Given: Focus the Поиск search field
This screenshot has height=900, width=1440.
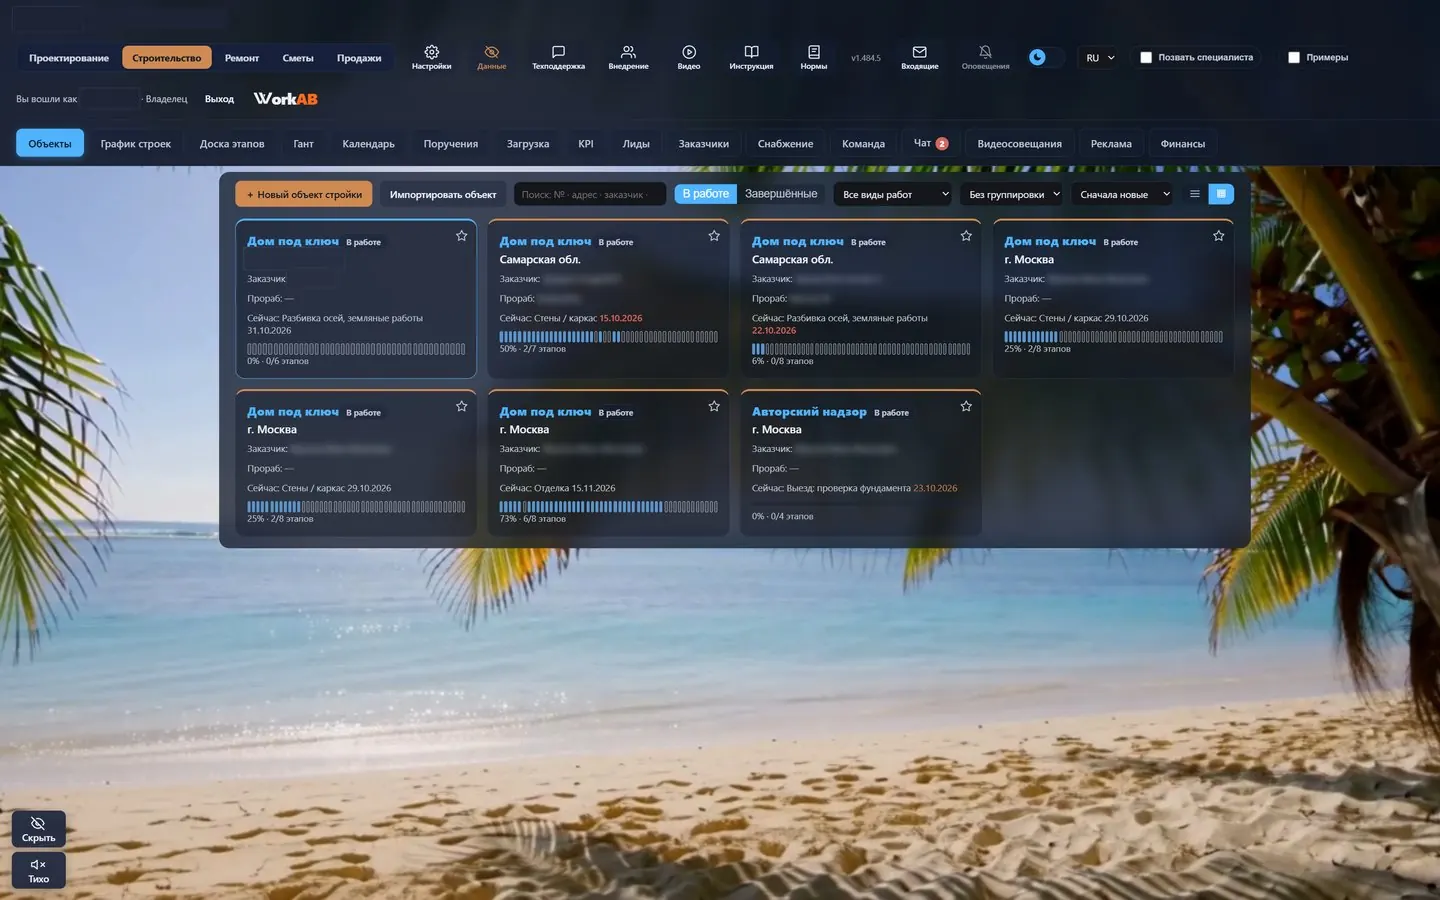Looking at the screenshot, I should [x=590, y=194].
